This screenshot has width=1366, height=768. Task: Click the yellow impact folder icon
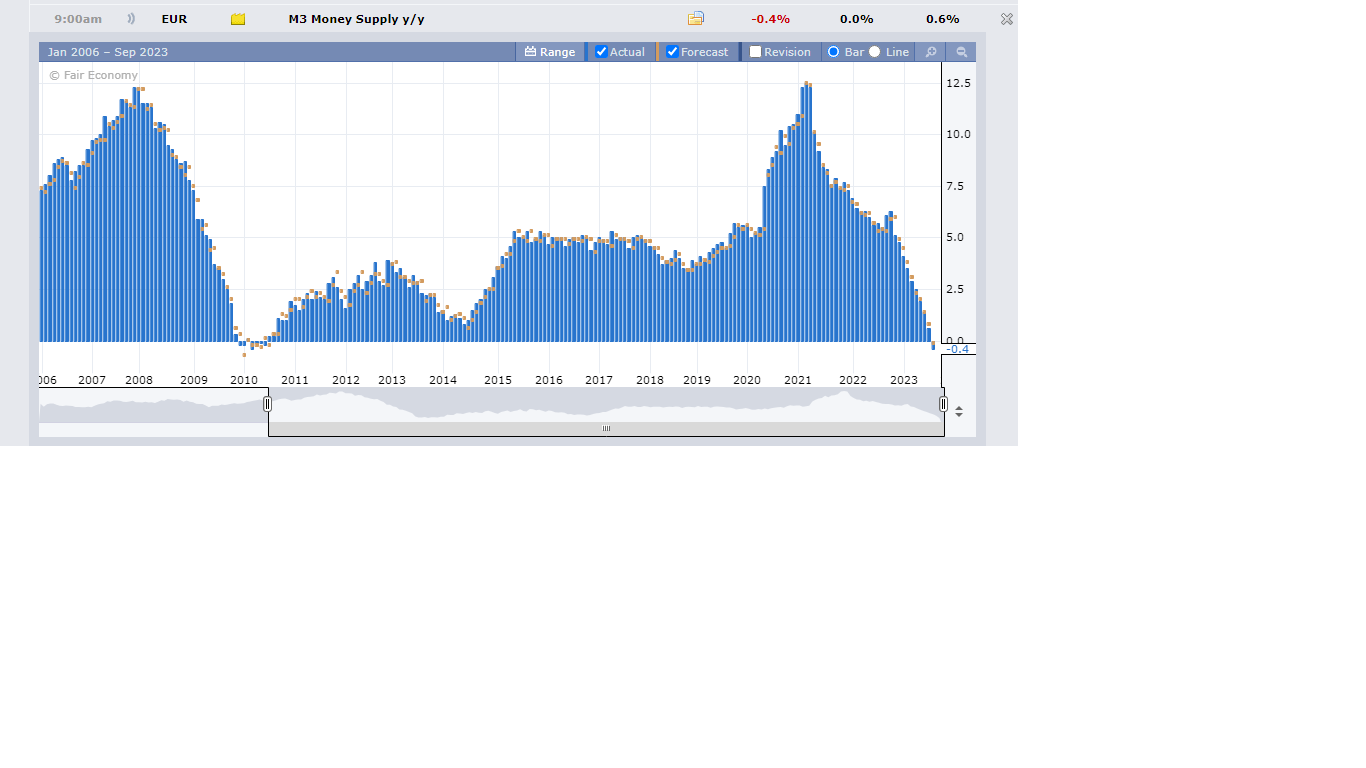pyautogui.click(x=238, y=19)
